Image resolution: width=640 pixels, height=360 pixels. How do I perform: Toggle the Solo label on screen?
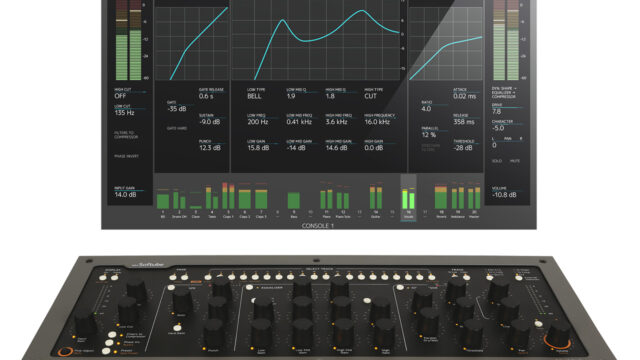click(x=497, y=161)
